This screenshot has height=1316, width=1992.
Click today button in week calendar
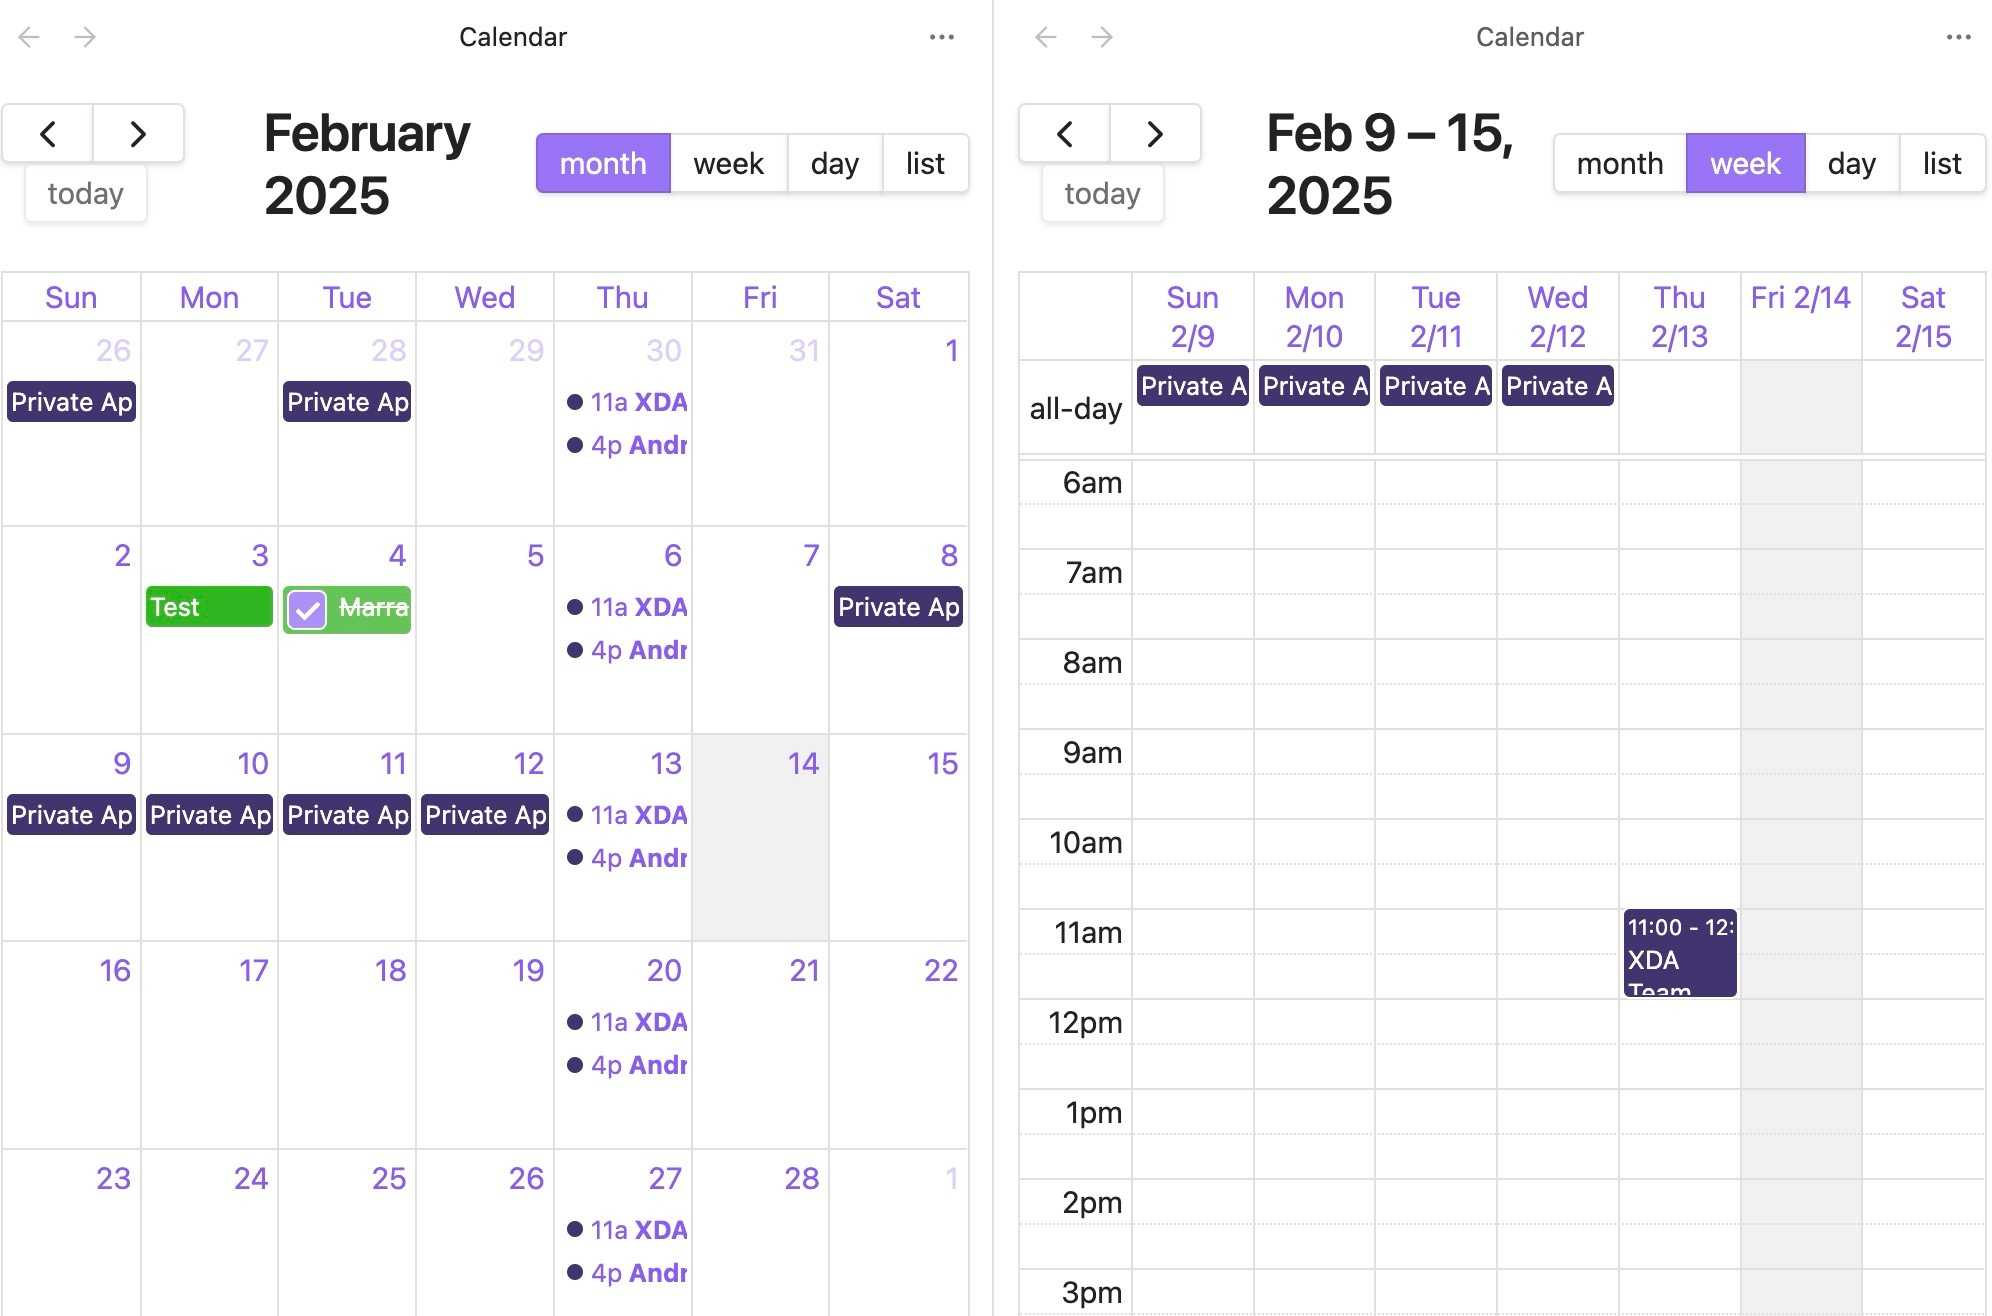(1102, 193)
